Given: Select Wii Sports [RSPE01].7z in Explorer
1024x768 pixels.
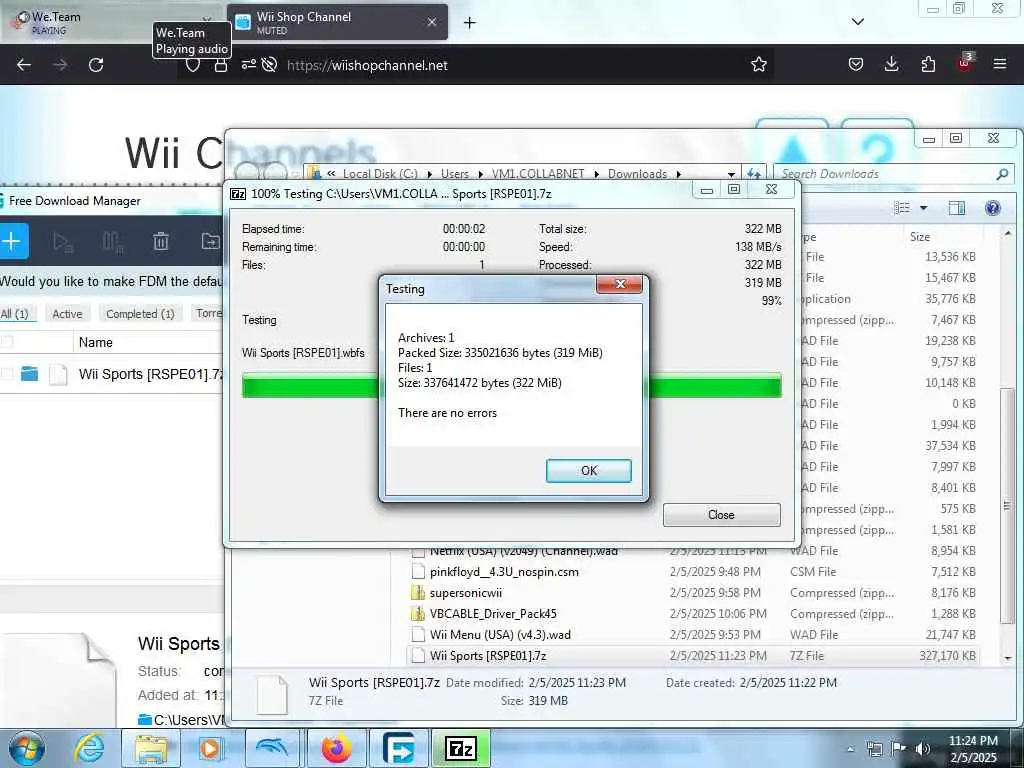Looking at the screenshot, I should [x=488, y=655].
